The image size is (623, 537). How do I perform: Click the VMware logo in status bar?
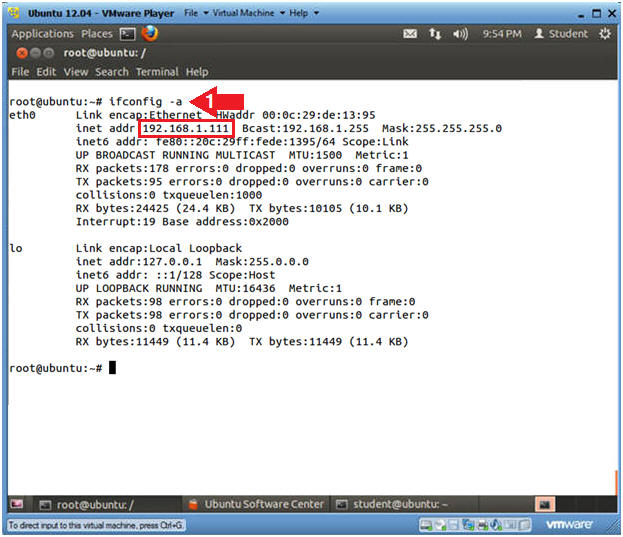569,525
